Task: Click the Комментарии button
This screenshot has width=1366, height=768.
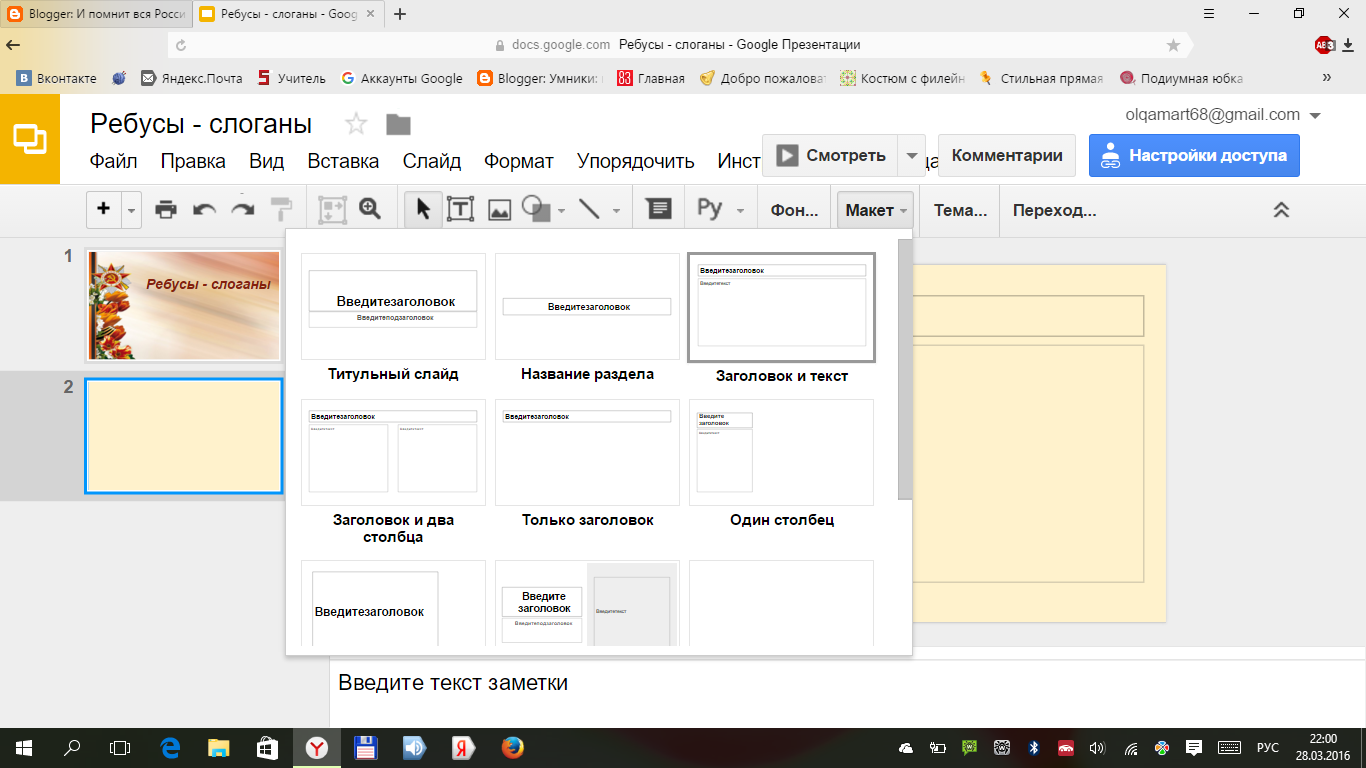Action: click(x=1007, y=156)
